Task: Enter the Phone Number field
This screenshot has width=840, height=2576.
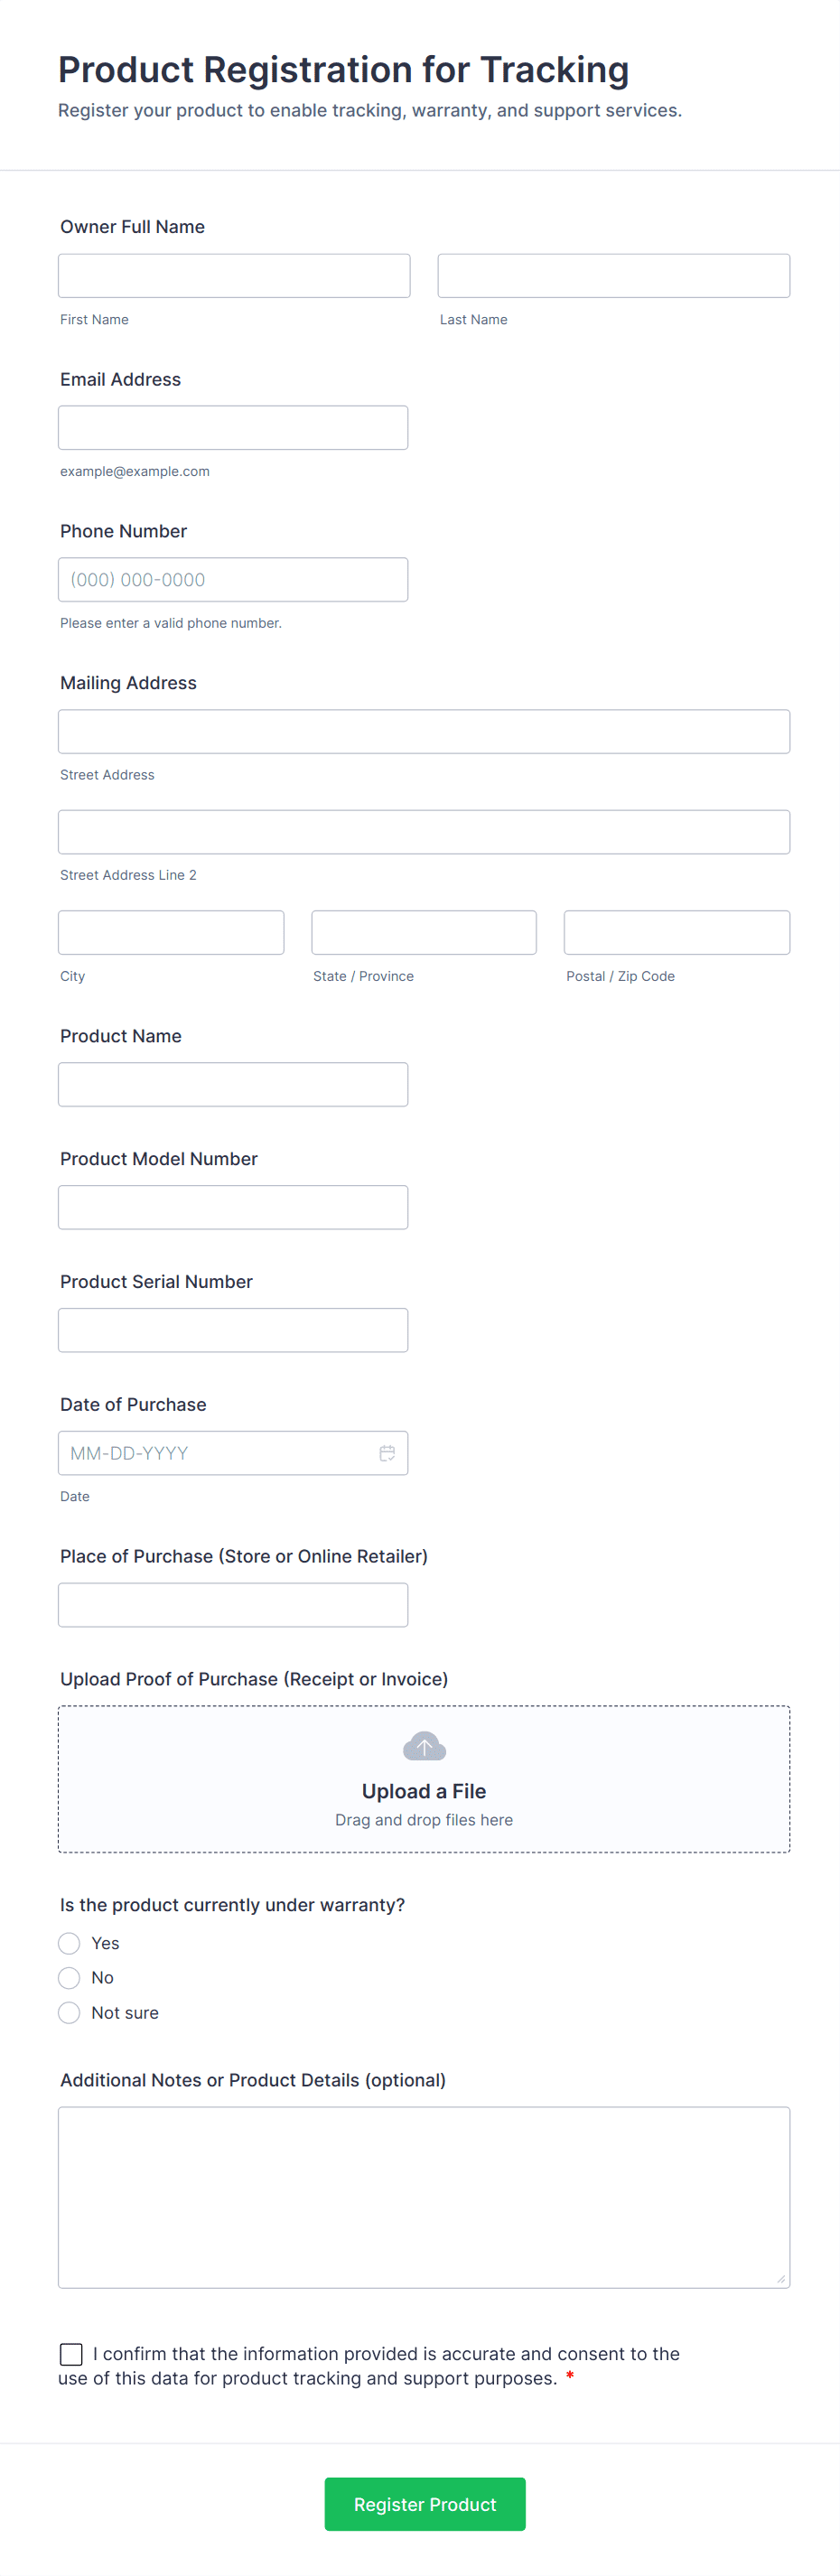Action: tap(233, 580)
